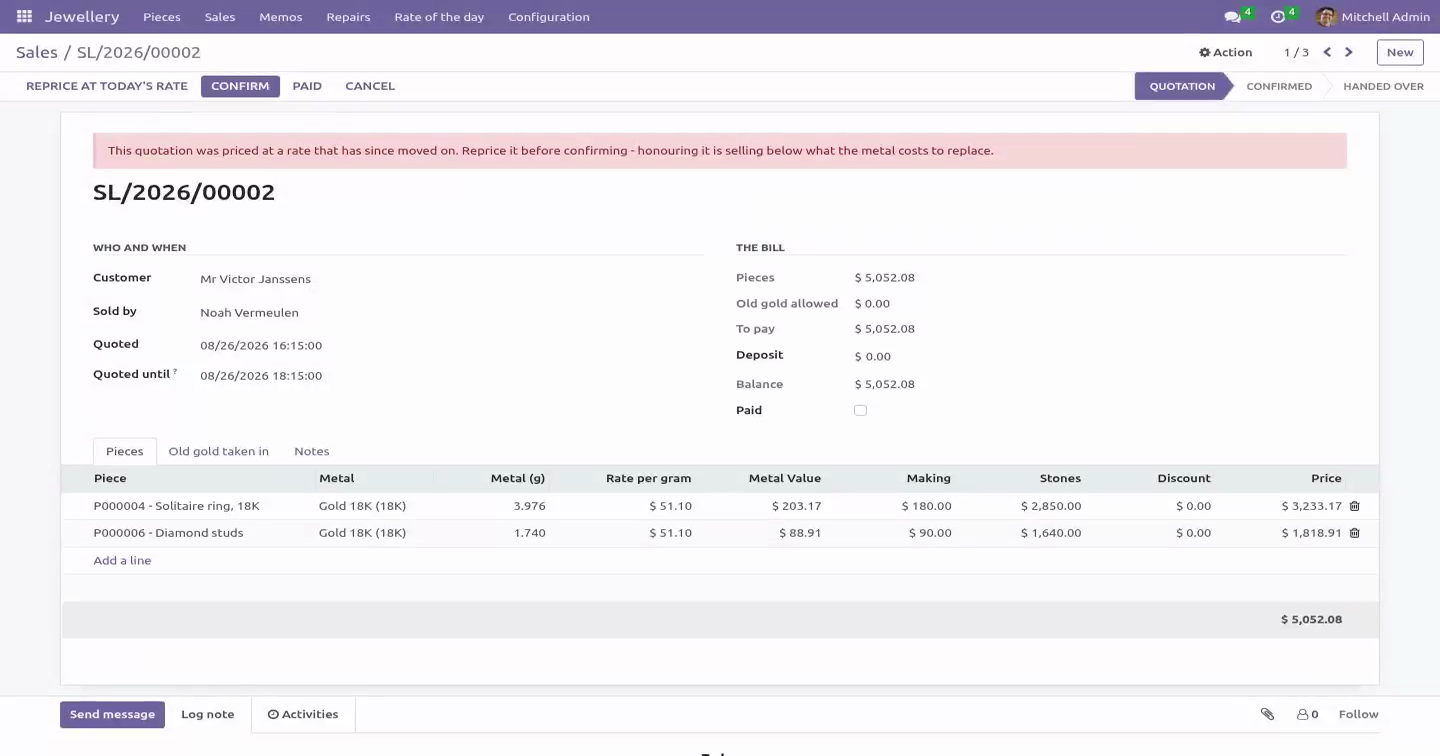
Task: Go back to Sales breadcrumb
Action: 36,52
